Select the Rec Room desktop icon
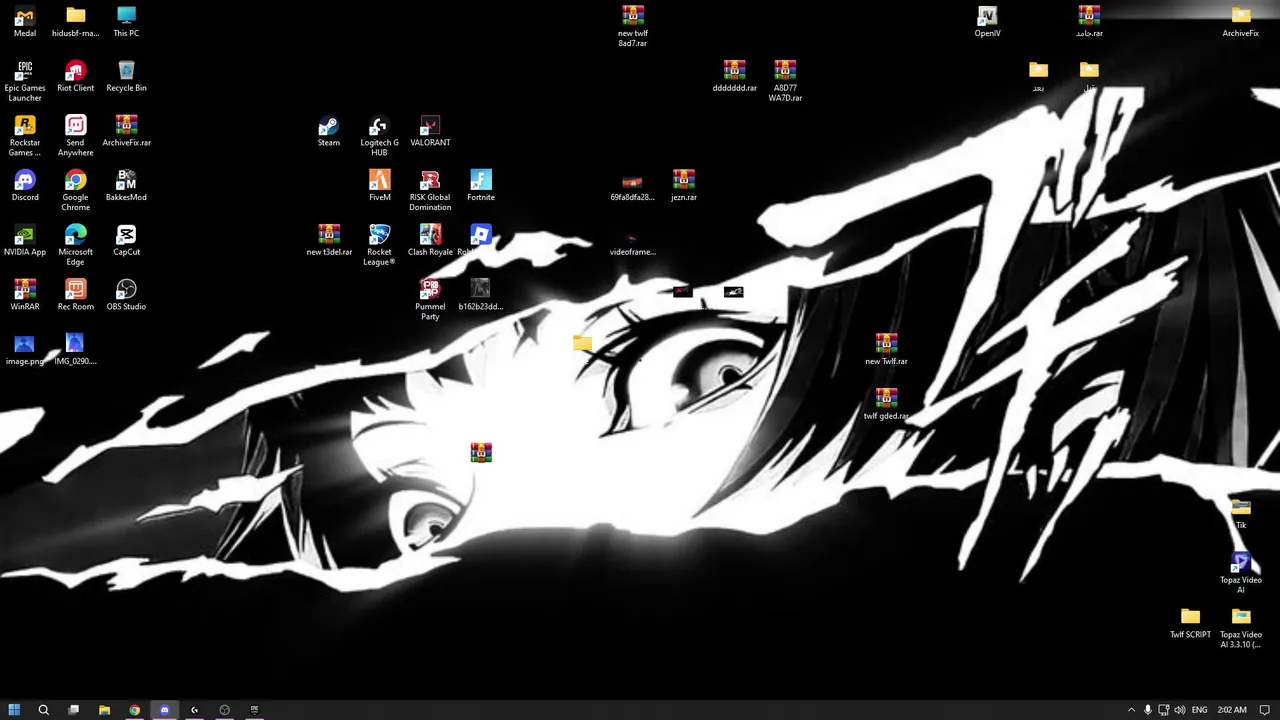Image resolution: width=1280 pixels, height=720 pixels. (75, 296)
